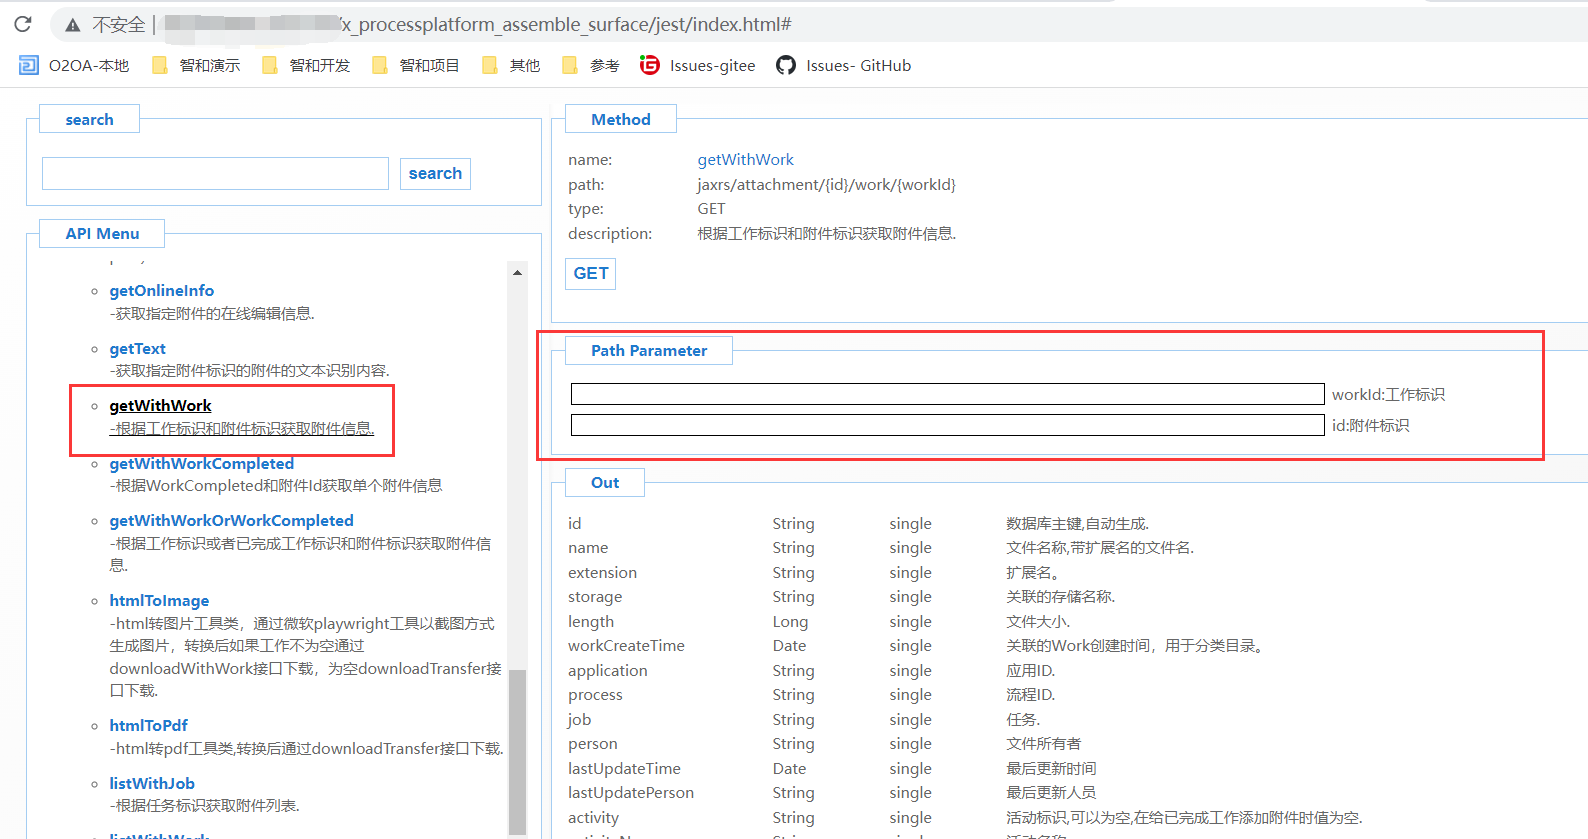The width and height of the screenshot is (1588, 839).
Task: Click the search button
Action: point(435,174)
